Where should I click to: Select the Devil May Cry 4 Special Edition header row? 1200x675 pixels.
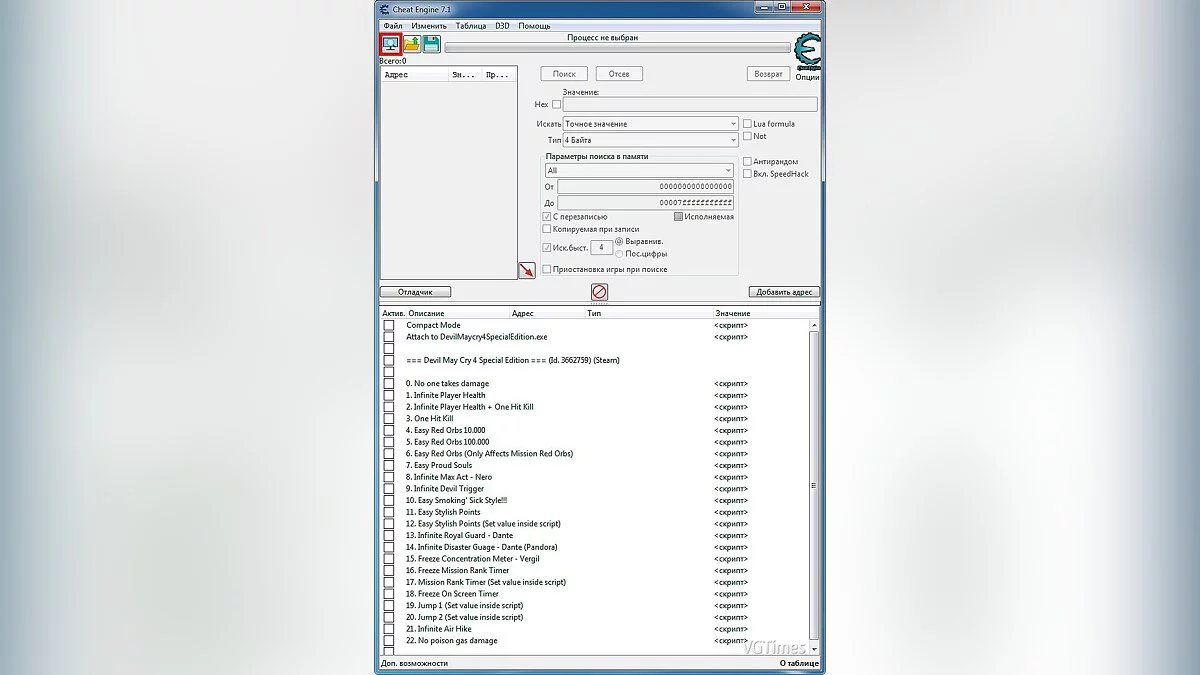coord(595,360)
